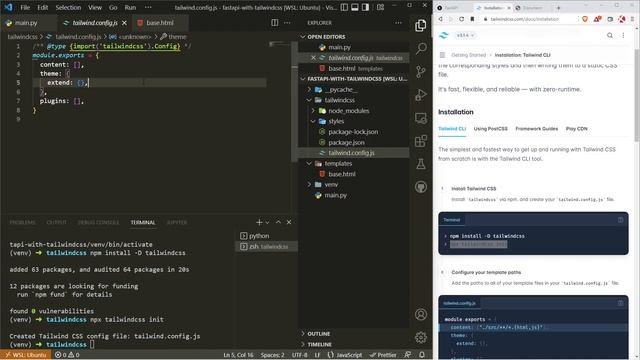Maximize the terminal panel size
Image resolution: width=640 pixels, height=360 pixels.
click(278, 222)
